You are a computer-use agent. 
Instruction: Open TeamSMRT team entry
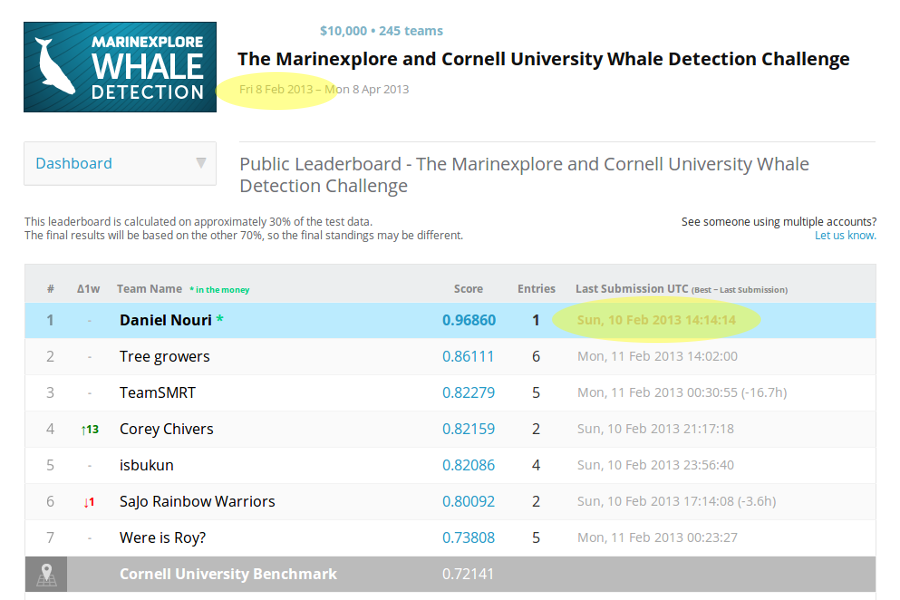click(158, 393)
